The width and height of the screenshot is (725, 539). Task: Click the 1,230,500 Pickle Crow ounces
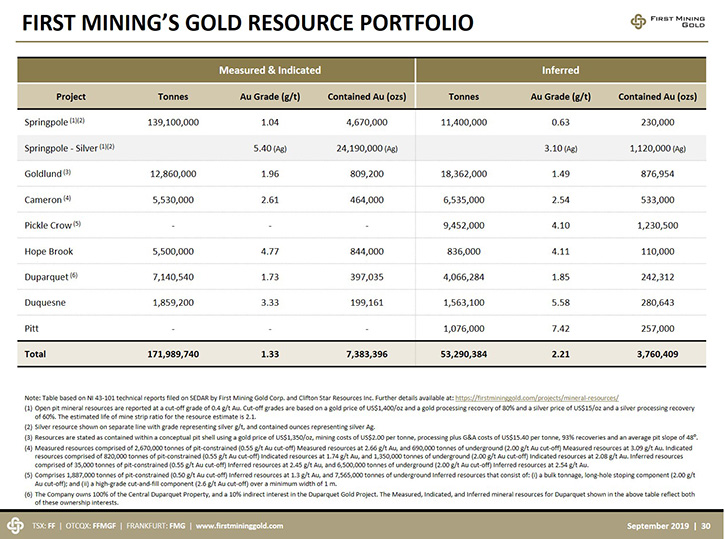coord(657,225)
